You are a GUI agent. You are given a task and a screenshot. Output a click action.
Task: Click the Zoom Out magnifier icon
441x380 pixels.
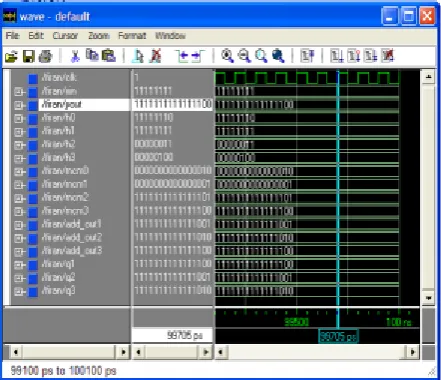pos(244,56)
